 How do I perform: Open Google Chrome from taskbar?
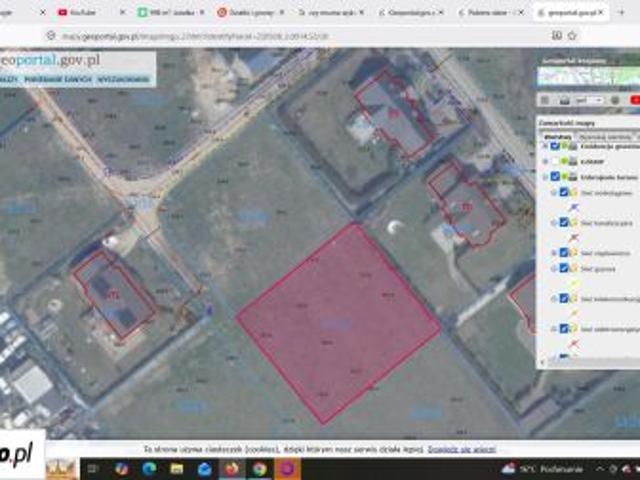(260, 469)
